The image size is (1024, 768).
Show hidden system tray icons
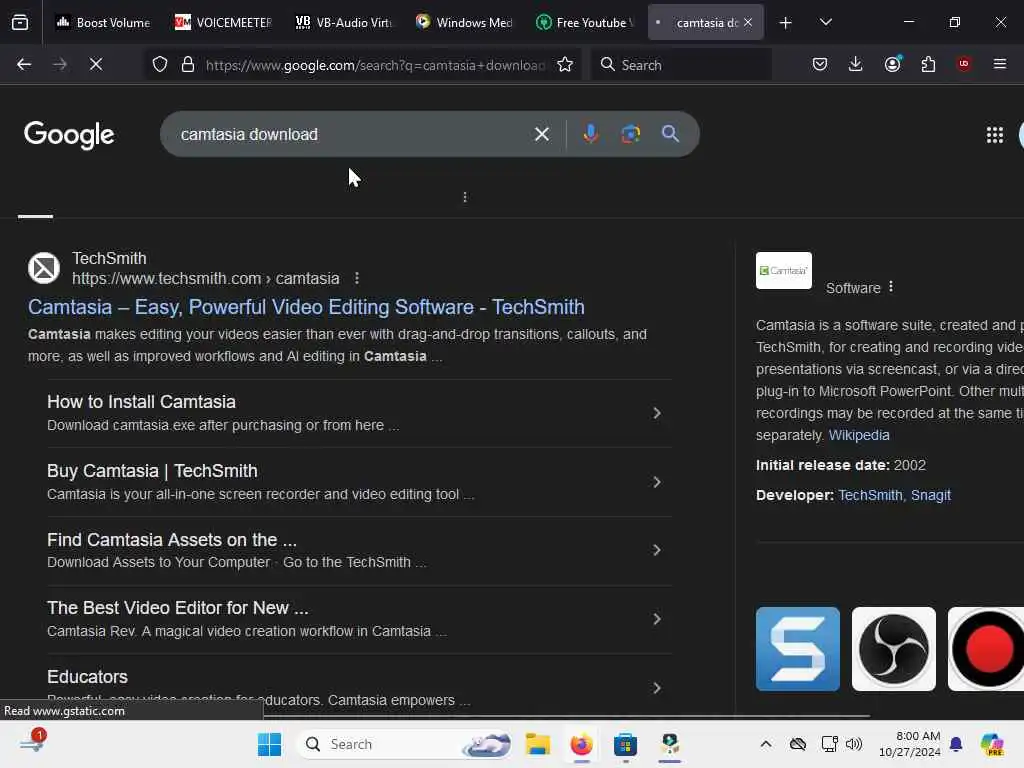[766, 744]
